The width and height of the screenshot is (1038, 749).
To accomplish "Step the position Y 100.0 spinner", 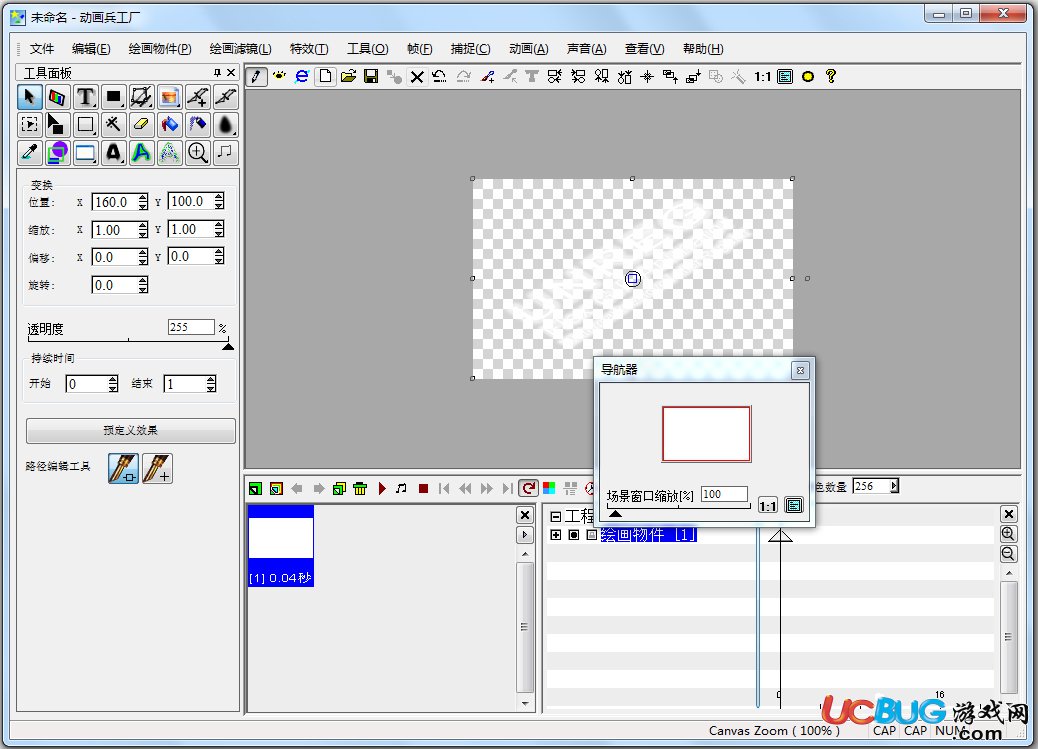I will point(219,201).
